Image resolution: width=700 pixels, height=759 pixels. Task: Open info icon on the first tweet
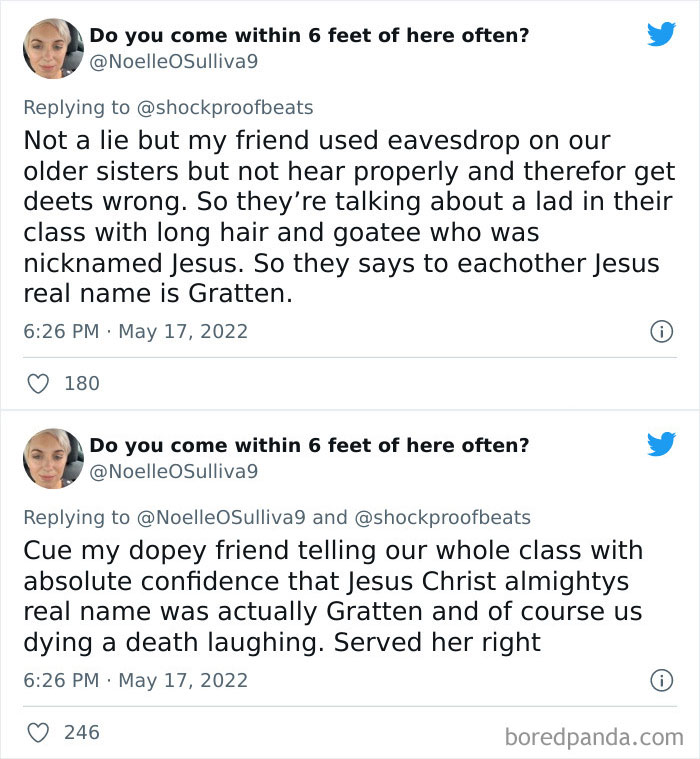coord(661,331)
